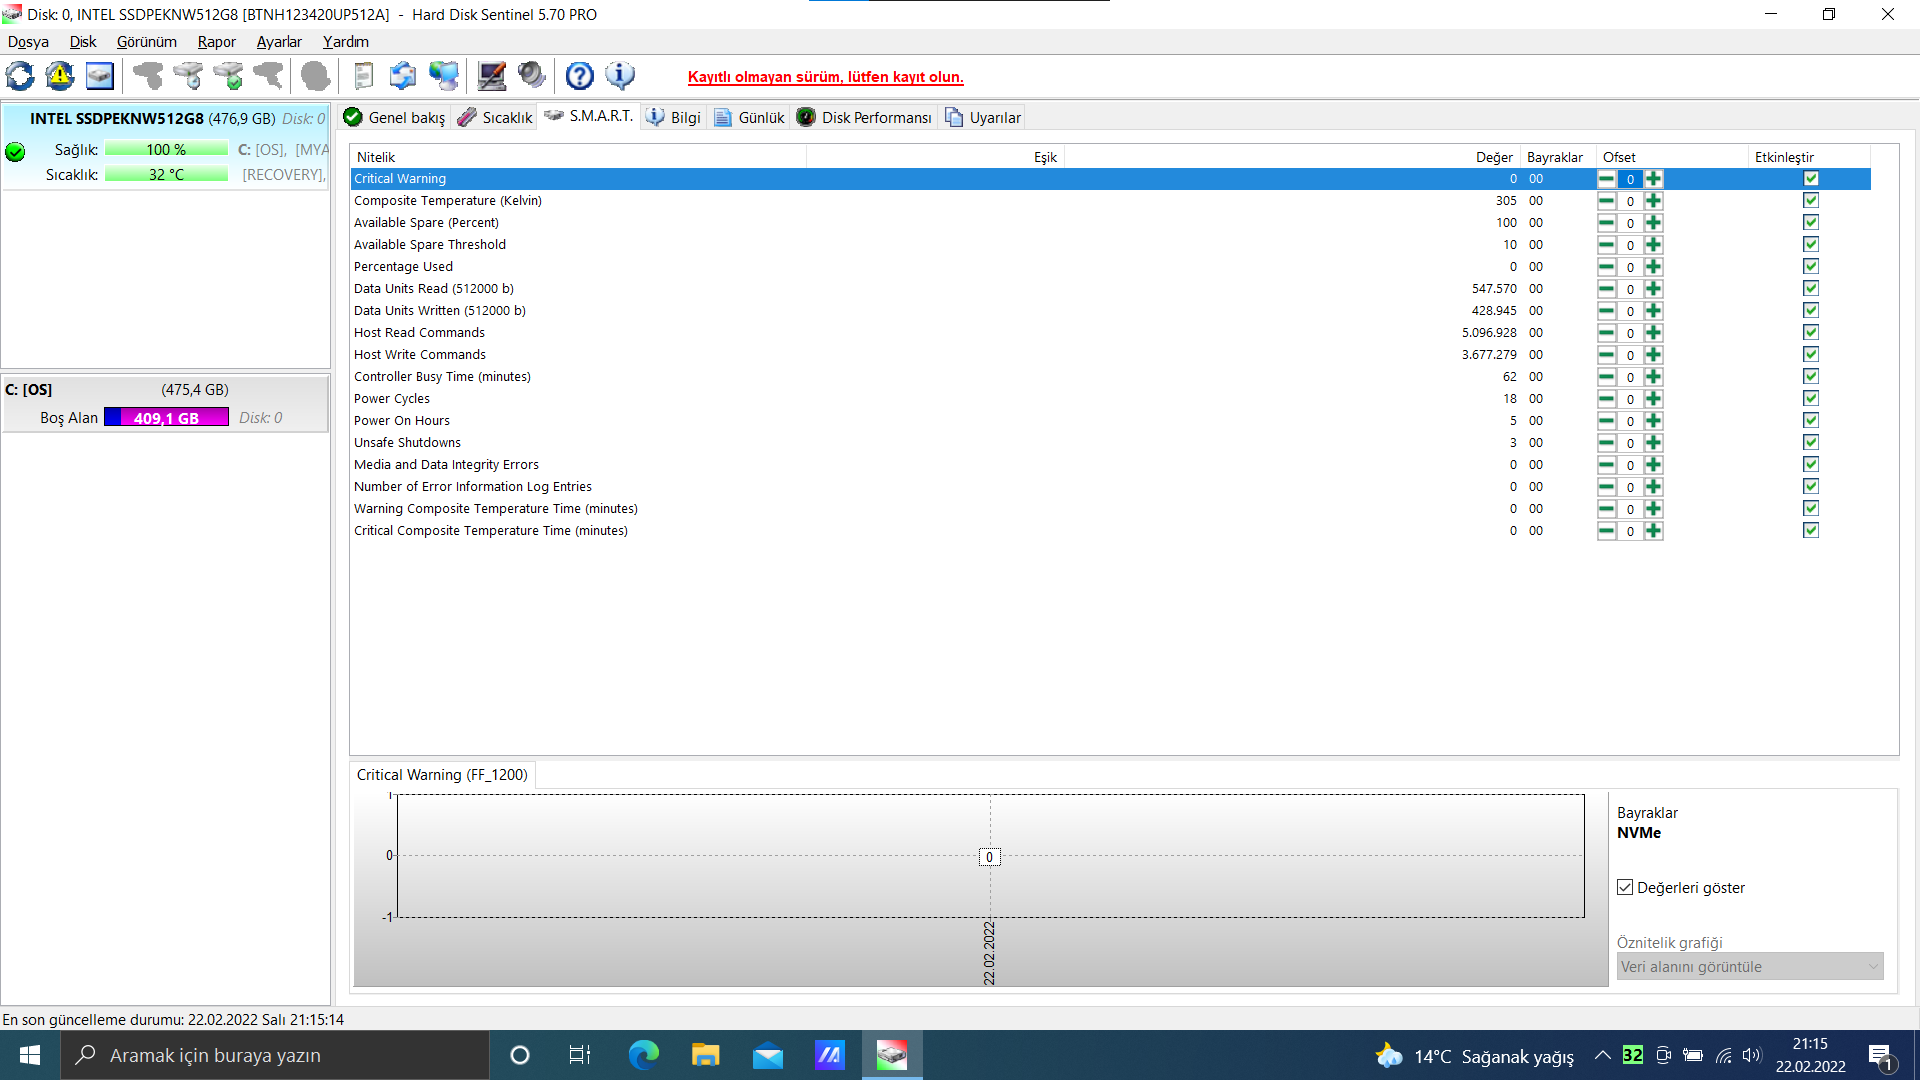This screenshot has width=1920, height=1080.
Task: Click the blue-framed disk panel toolbar icon
Action: [100, 76]
